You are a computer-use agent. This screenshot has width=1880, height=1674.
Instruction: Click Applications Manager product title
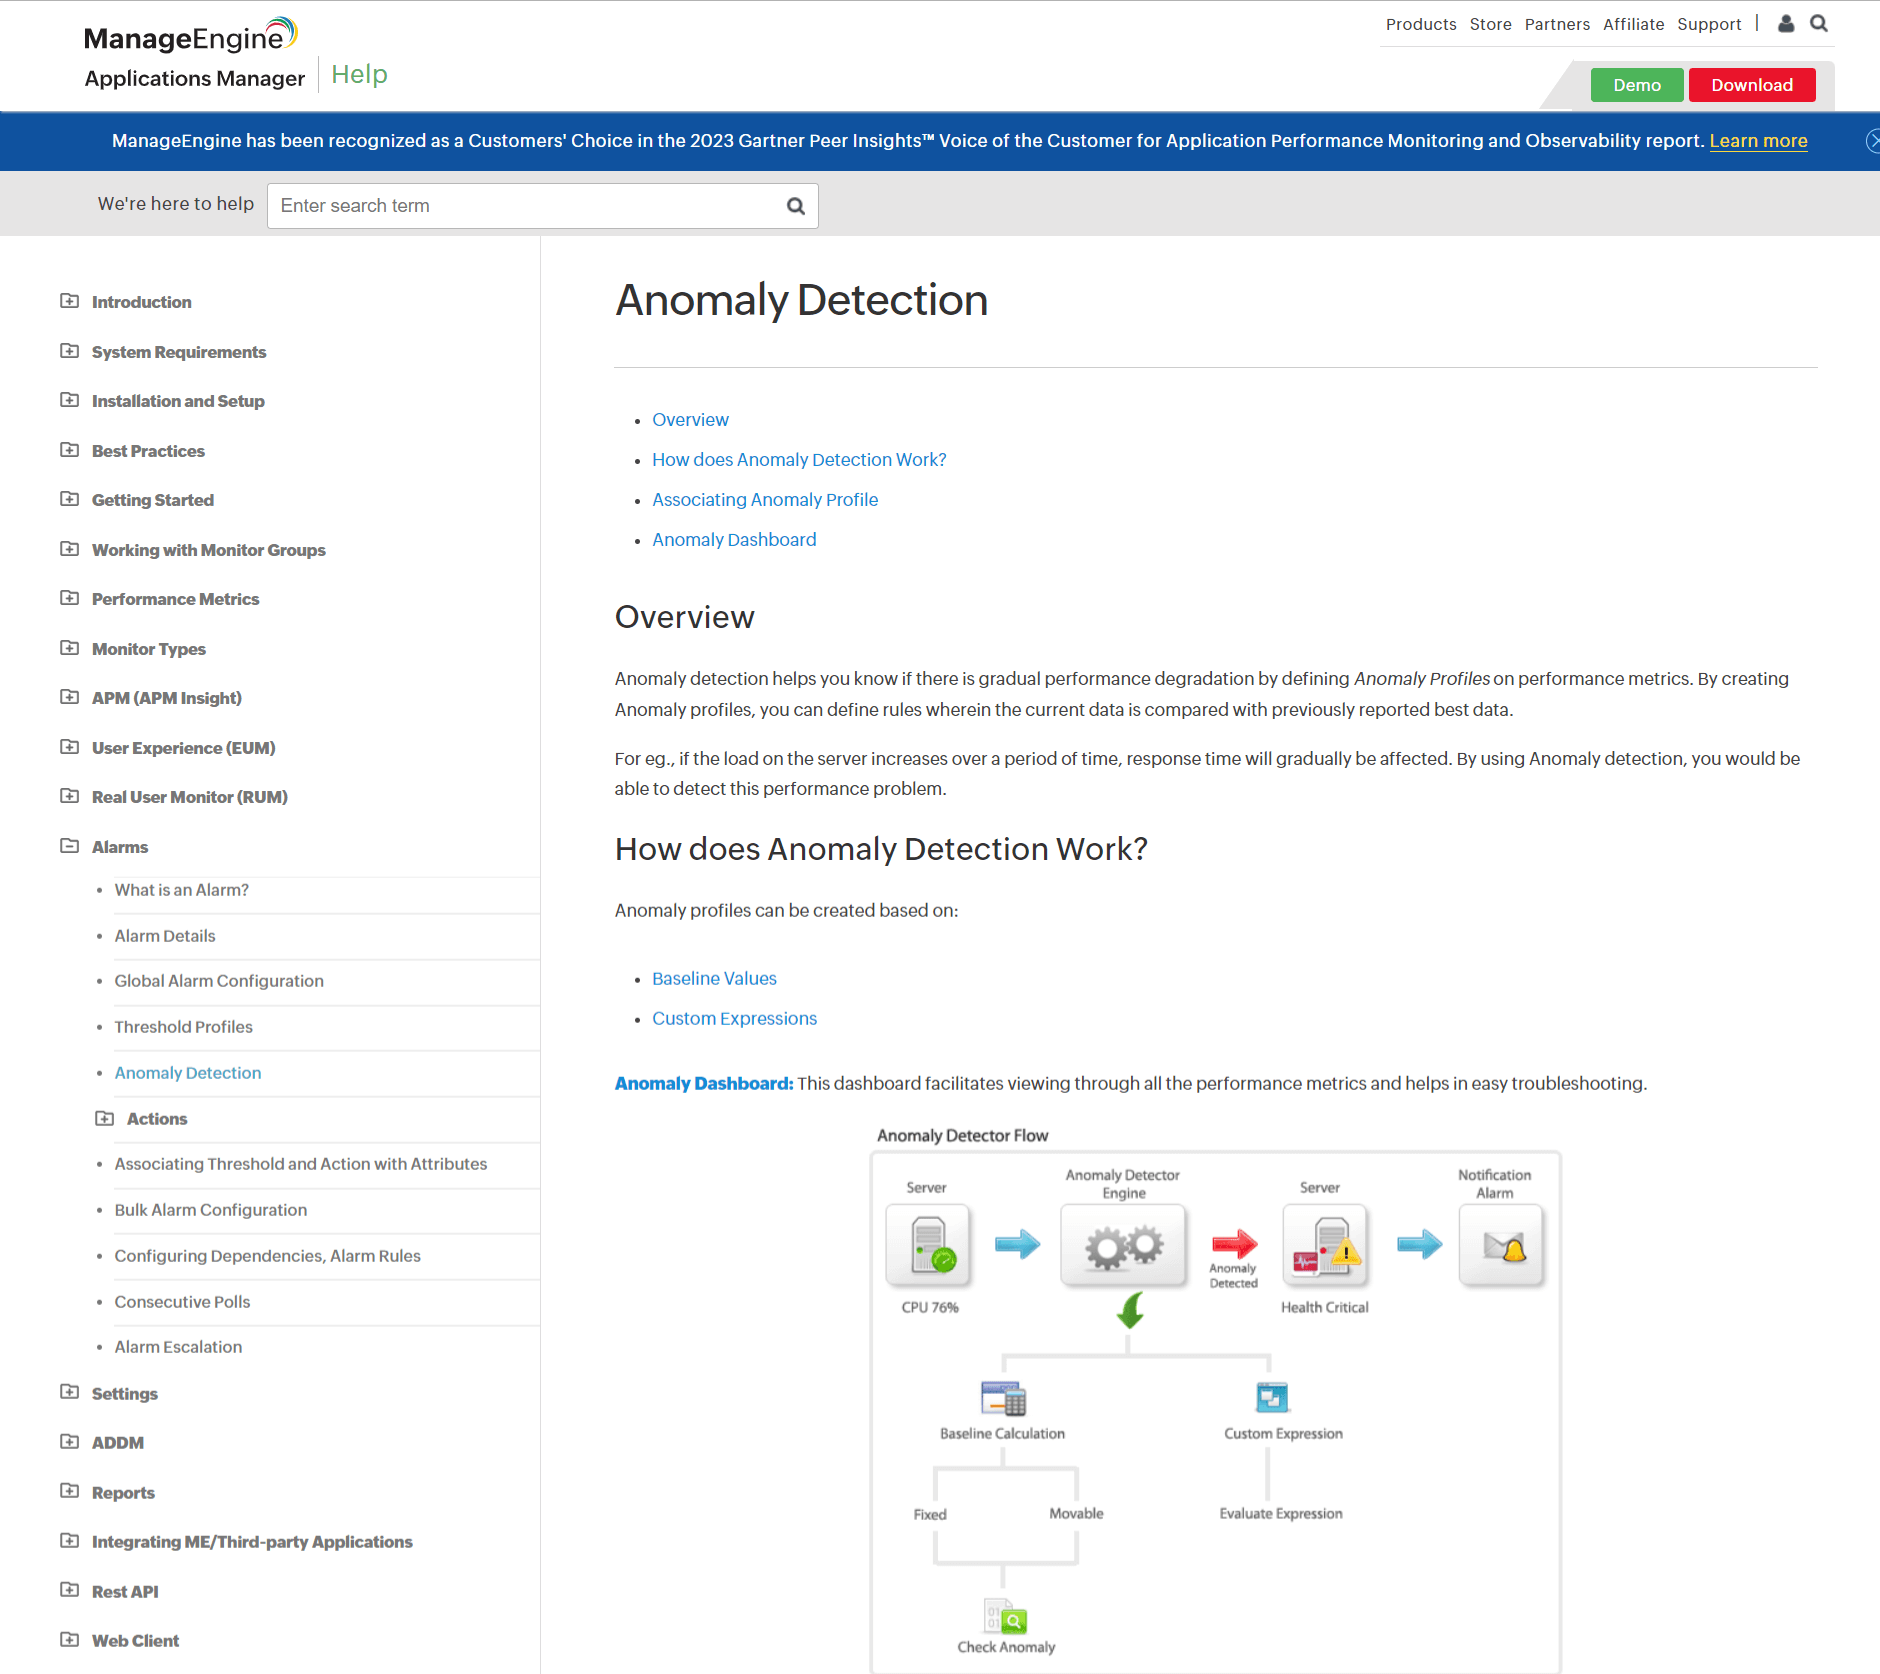(x=195, y=78)
